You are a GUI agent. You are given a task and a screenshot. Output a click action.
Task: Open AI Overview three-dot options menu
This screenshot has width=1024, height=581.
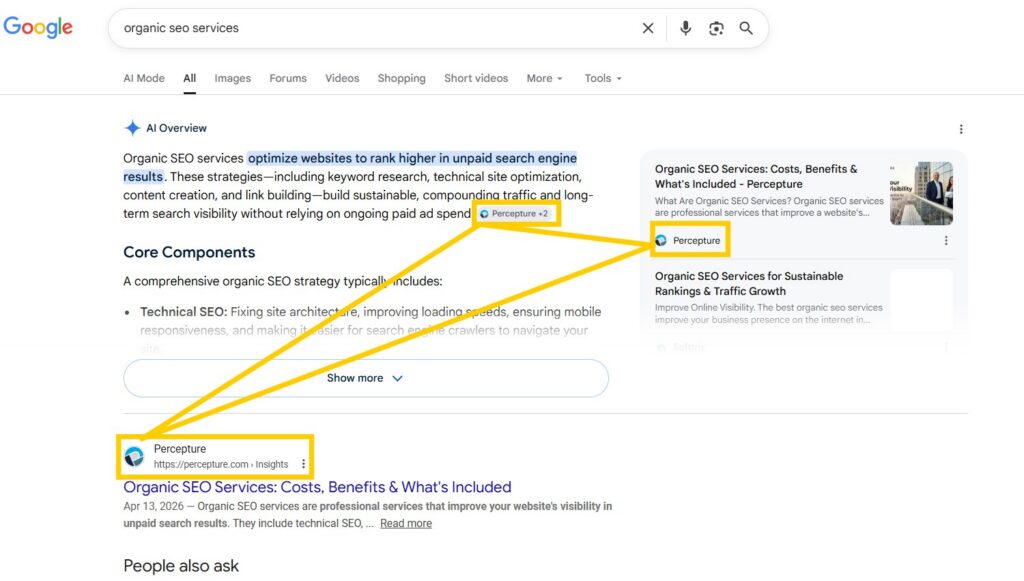[961, 129]
